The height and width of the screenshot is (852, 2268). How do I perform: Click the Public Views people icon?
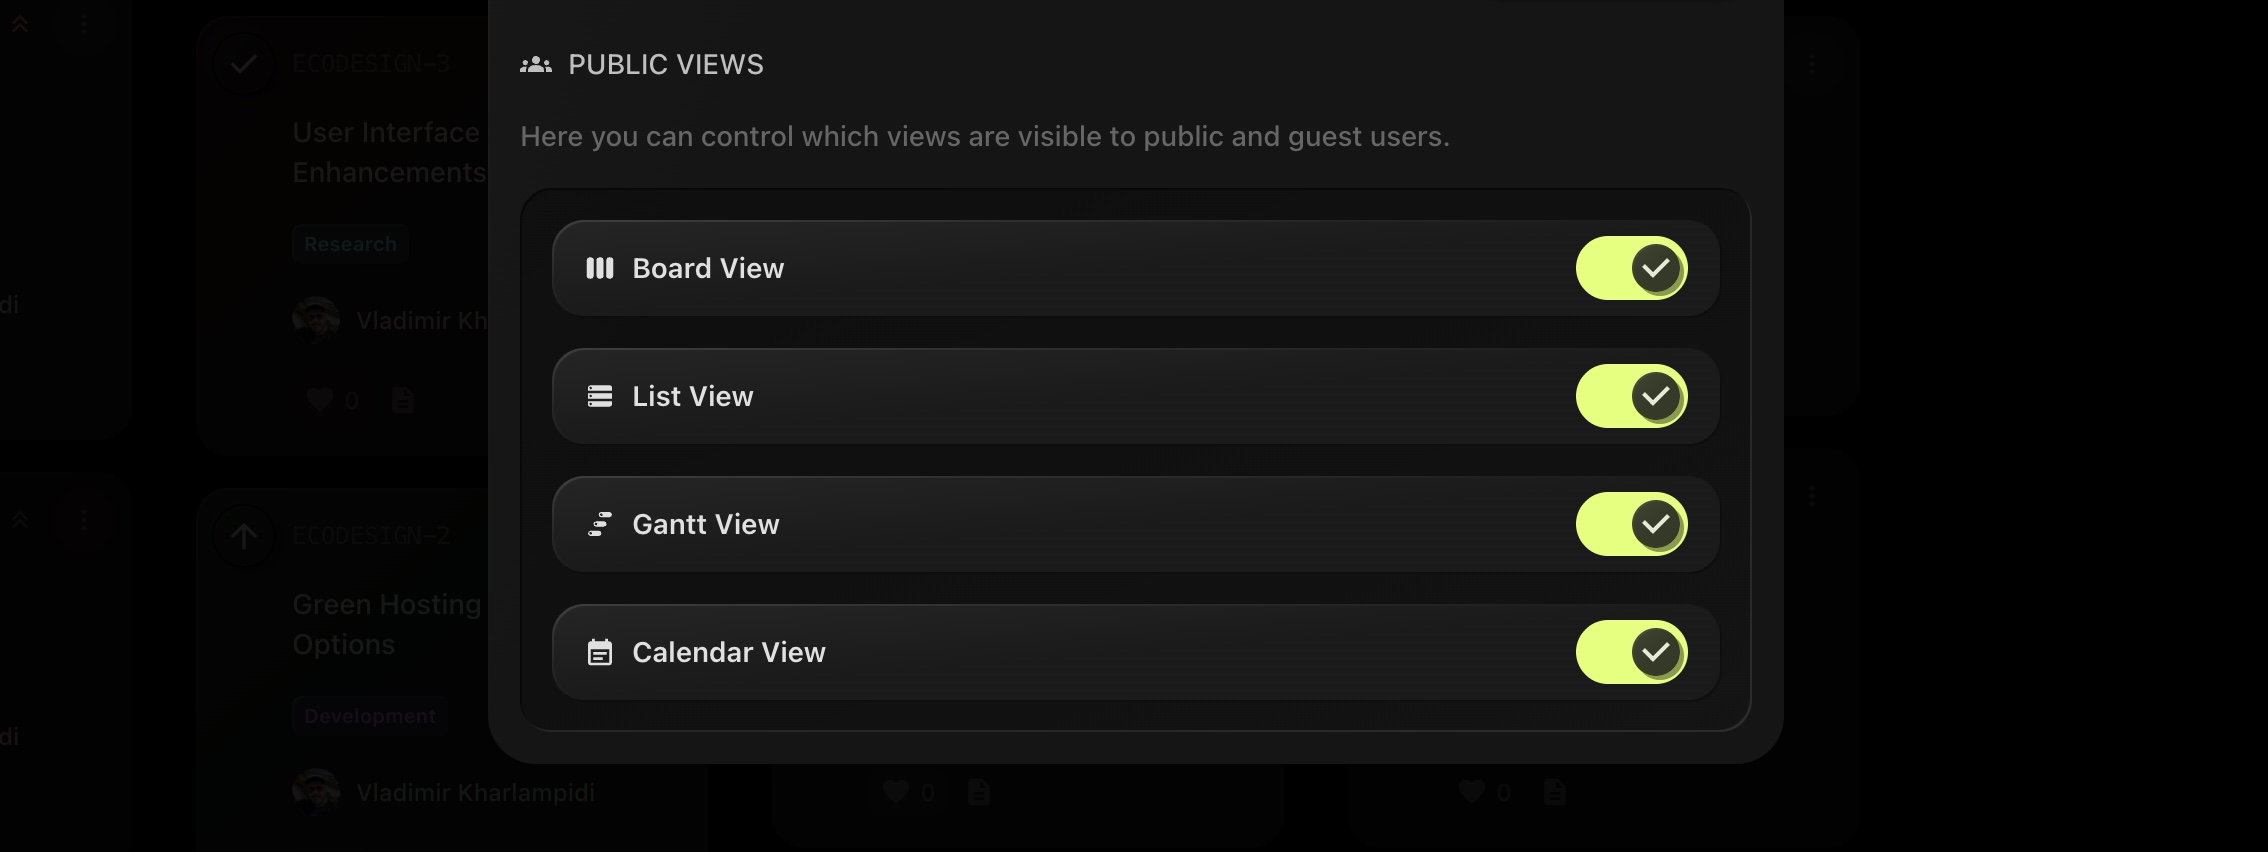point(536,65)
